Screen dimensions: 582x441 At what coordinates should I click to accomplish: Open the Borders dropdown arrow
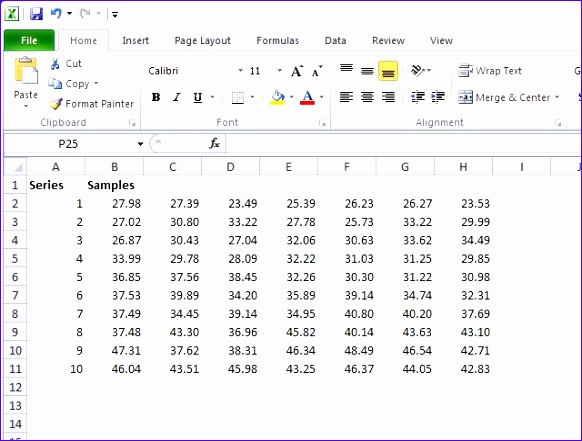(252, 97)
